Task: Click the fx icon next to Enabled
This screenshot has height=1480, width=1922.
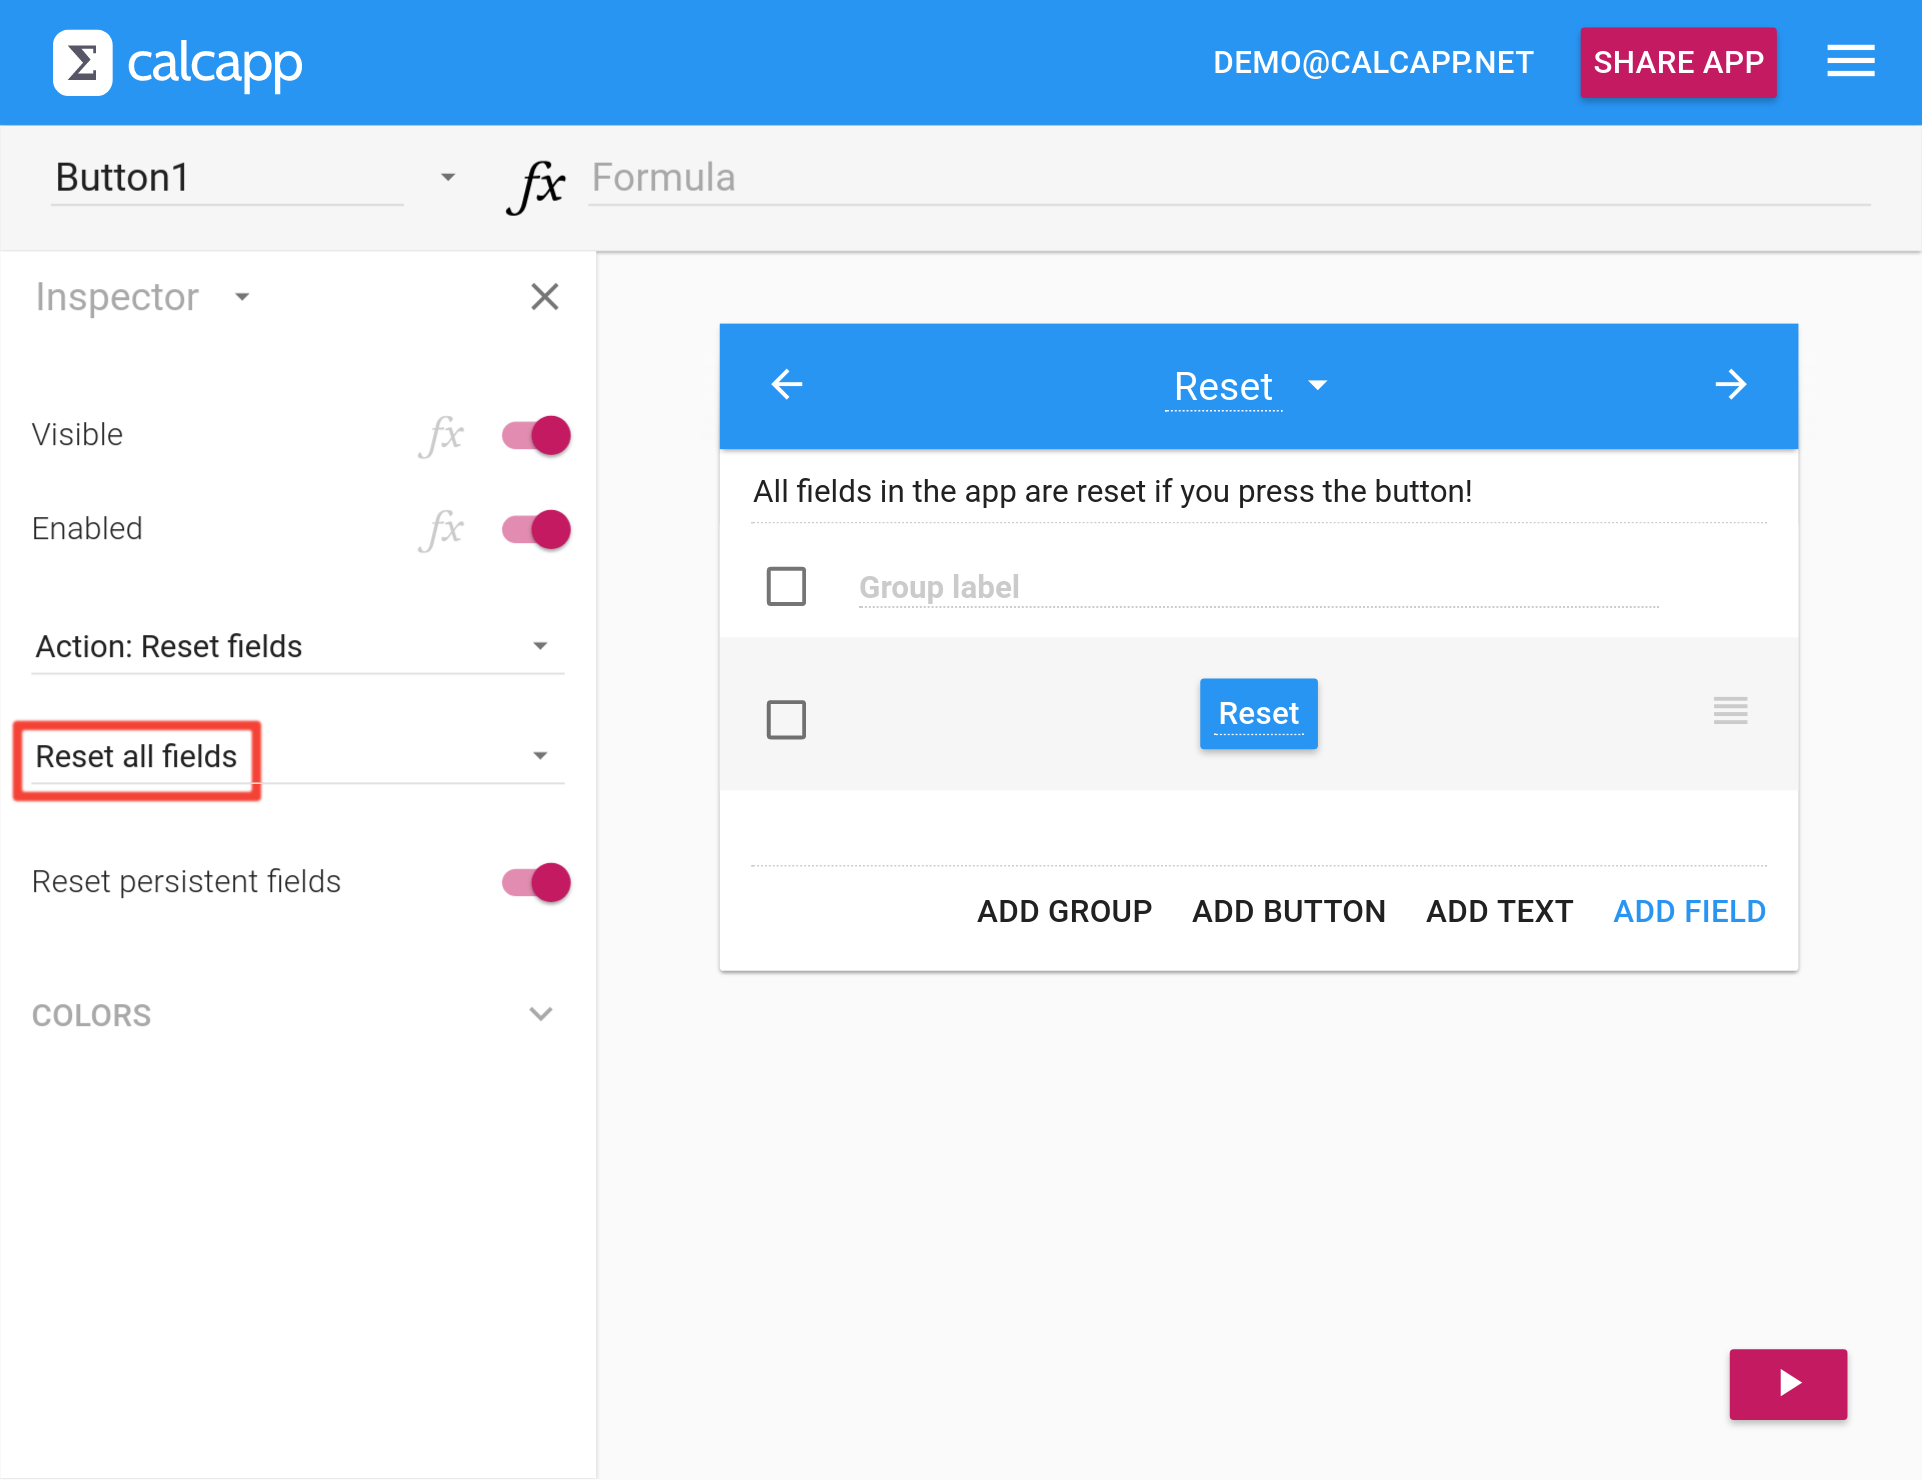Action: [x=441, y=530]
